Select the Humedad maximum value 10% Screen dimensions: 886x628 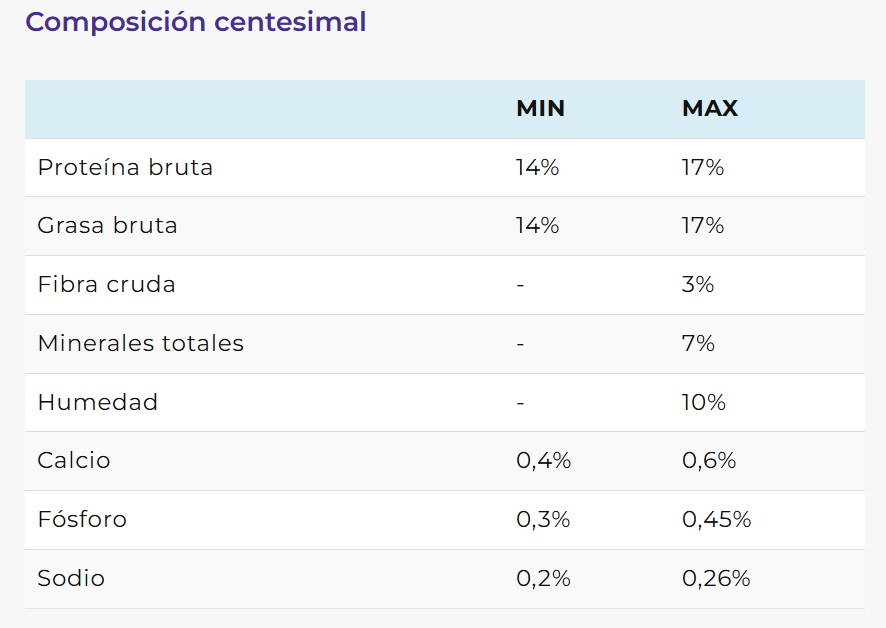click(x=704, y=403)
